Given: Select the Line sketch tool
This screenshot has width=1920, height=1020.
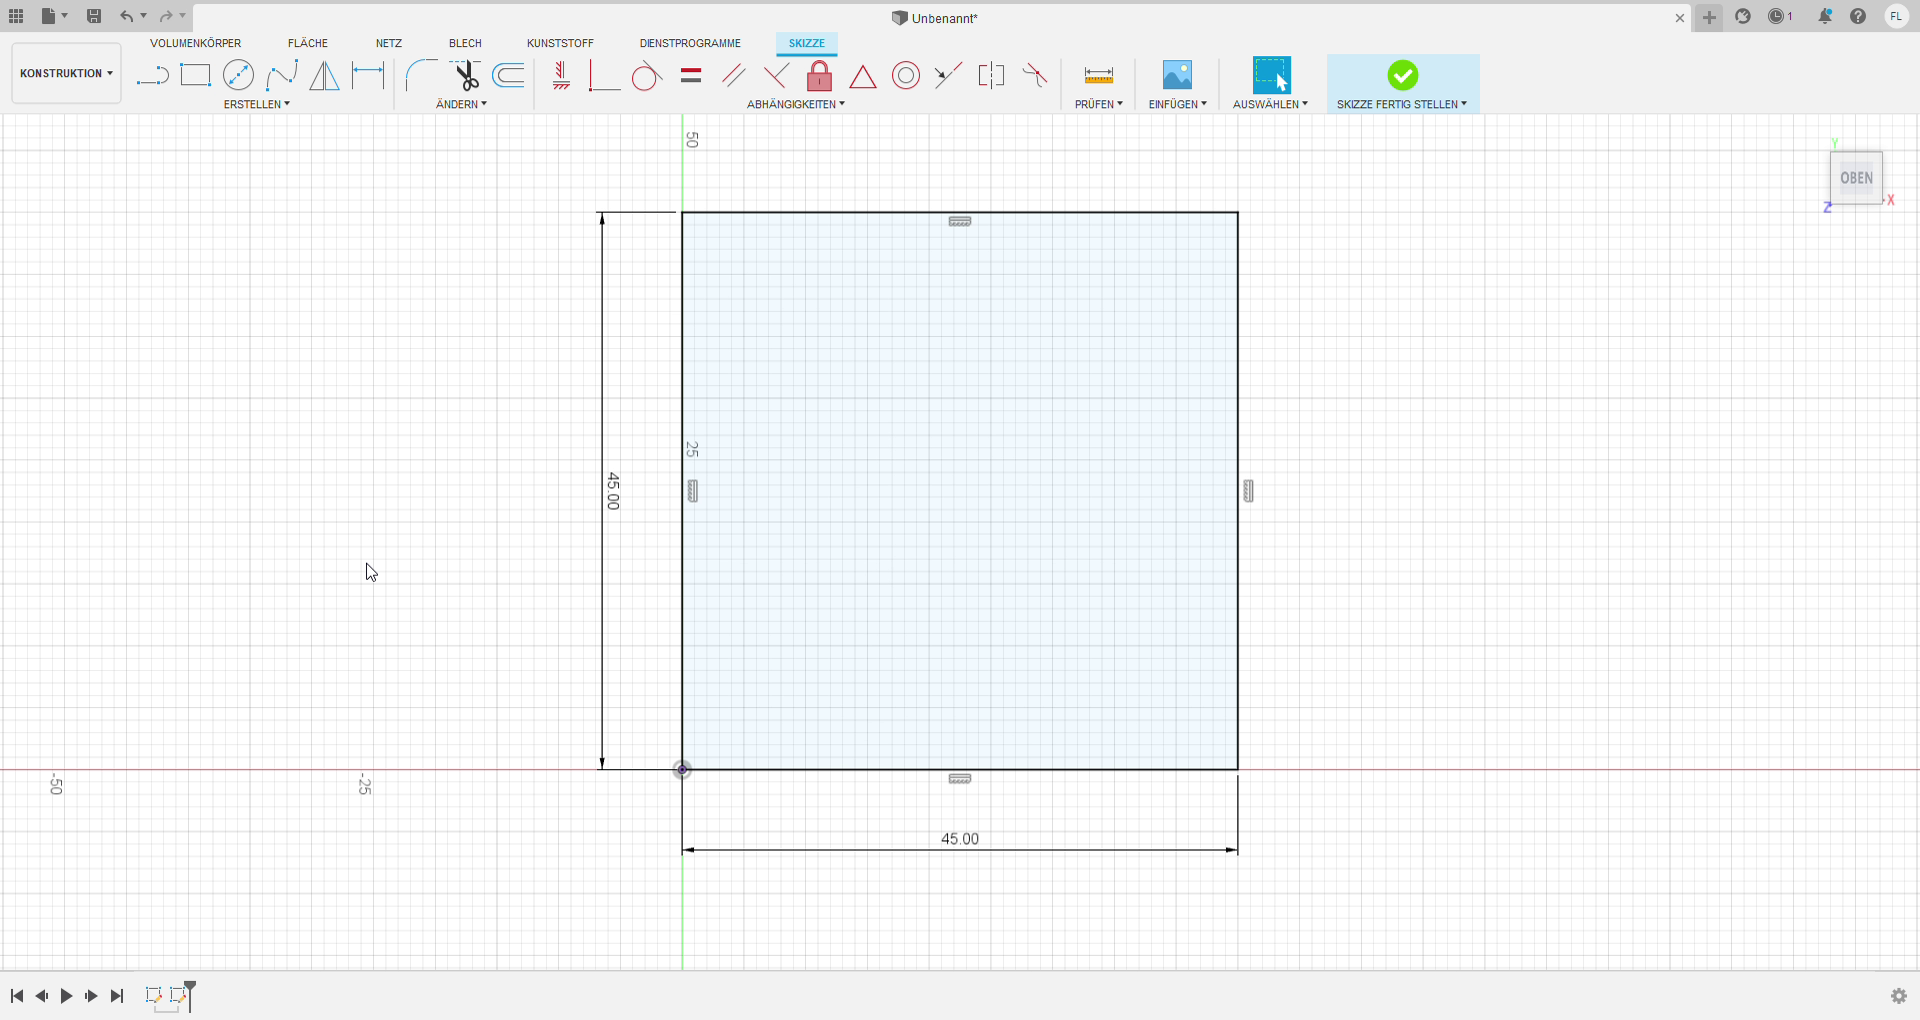Looking at the screenshot, I should coord(152,76).
